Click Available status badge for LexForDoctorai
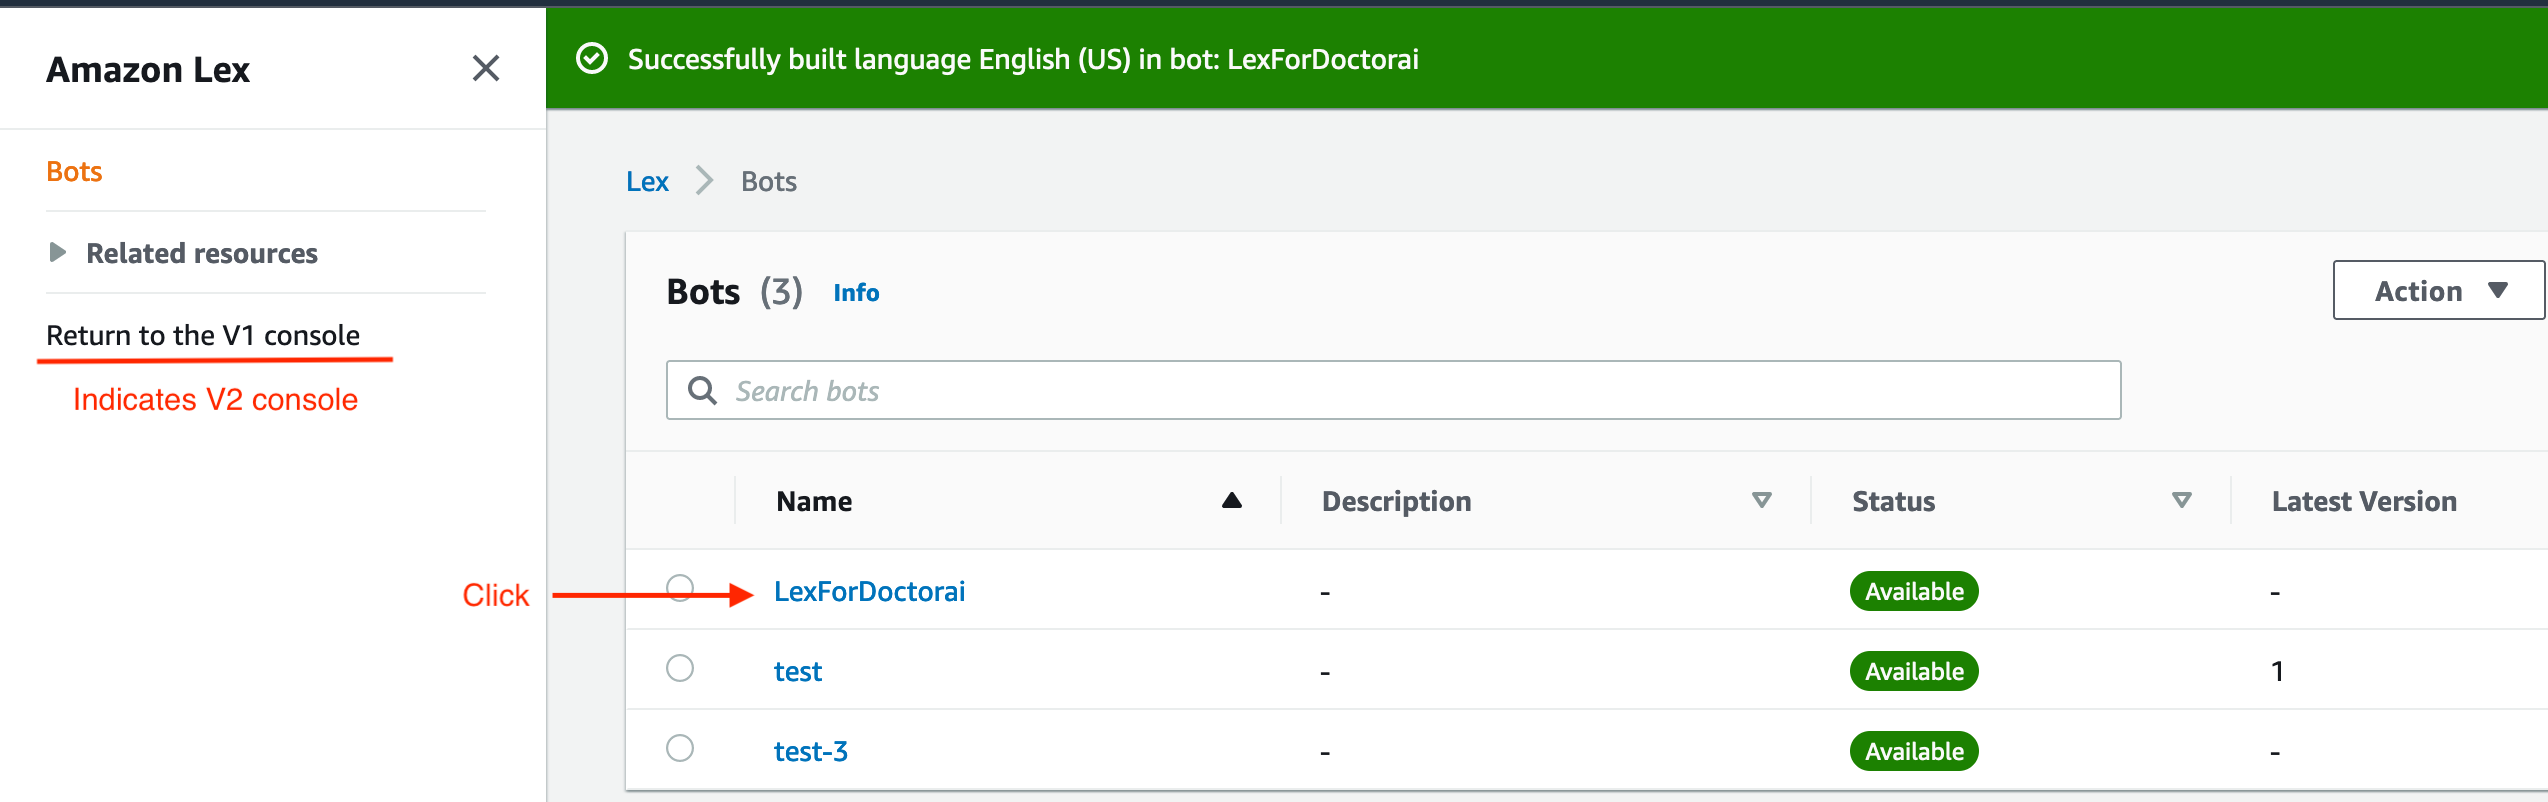 tap(1914, 591)
